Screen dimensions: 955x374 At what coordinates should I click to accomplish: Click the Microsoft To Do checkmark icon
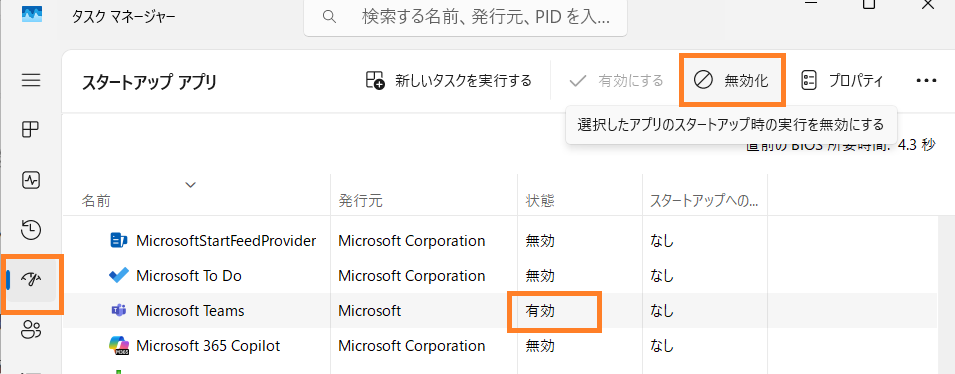pos(118,275)
